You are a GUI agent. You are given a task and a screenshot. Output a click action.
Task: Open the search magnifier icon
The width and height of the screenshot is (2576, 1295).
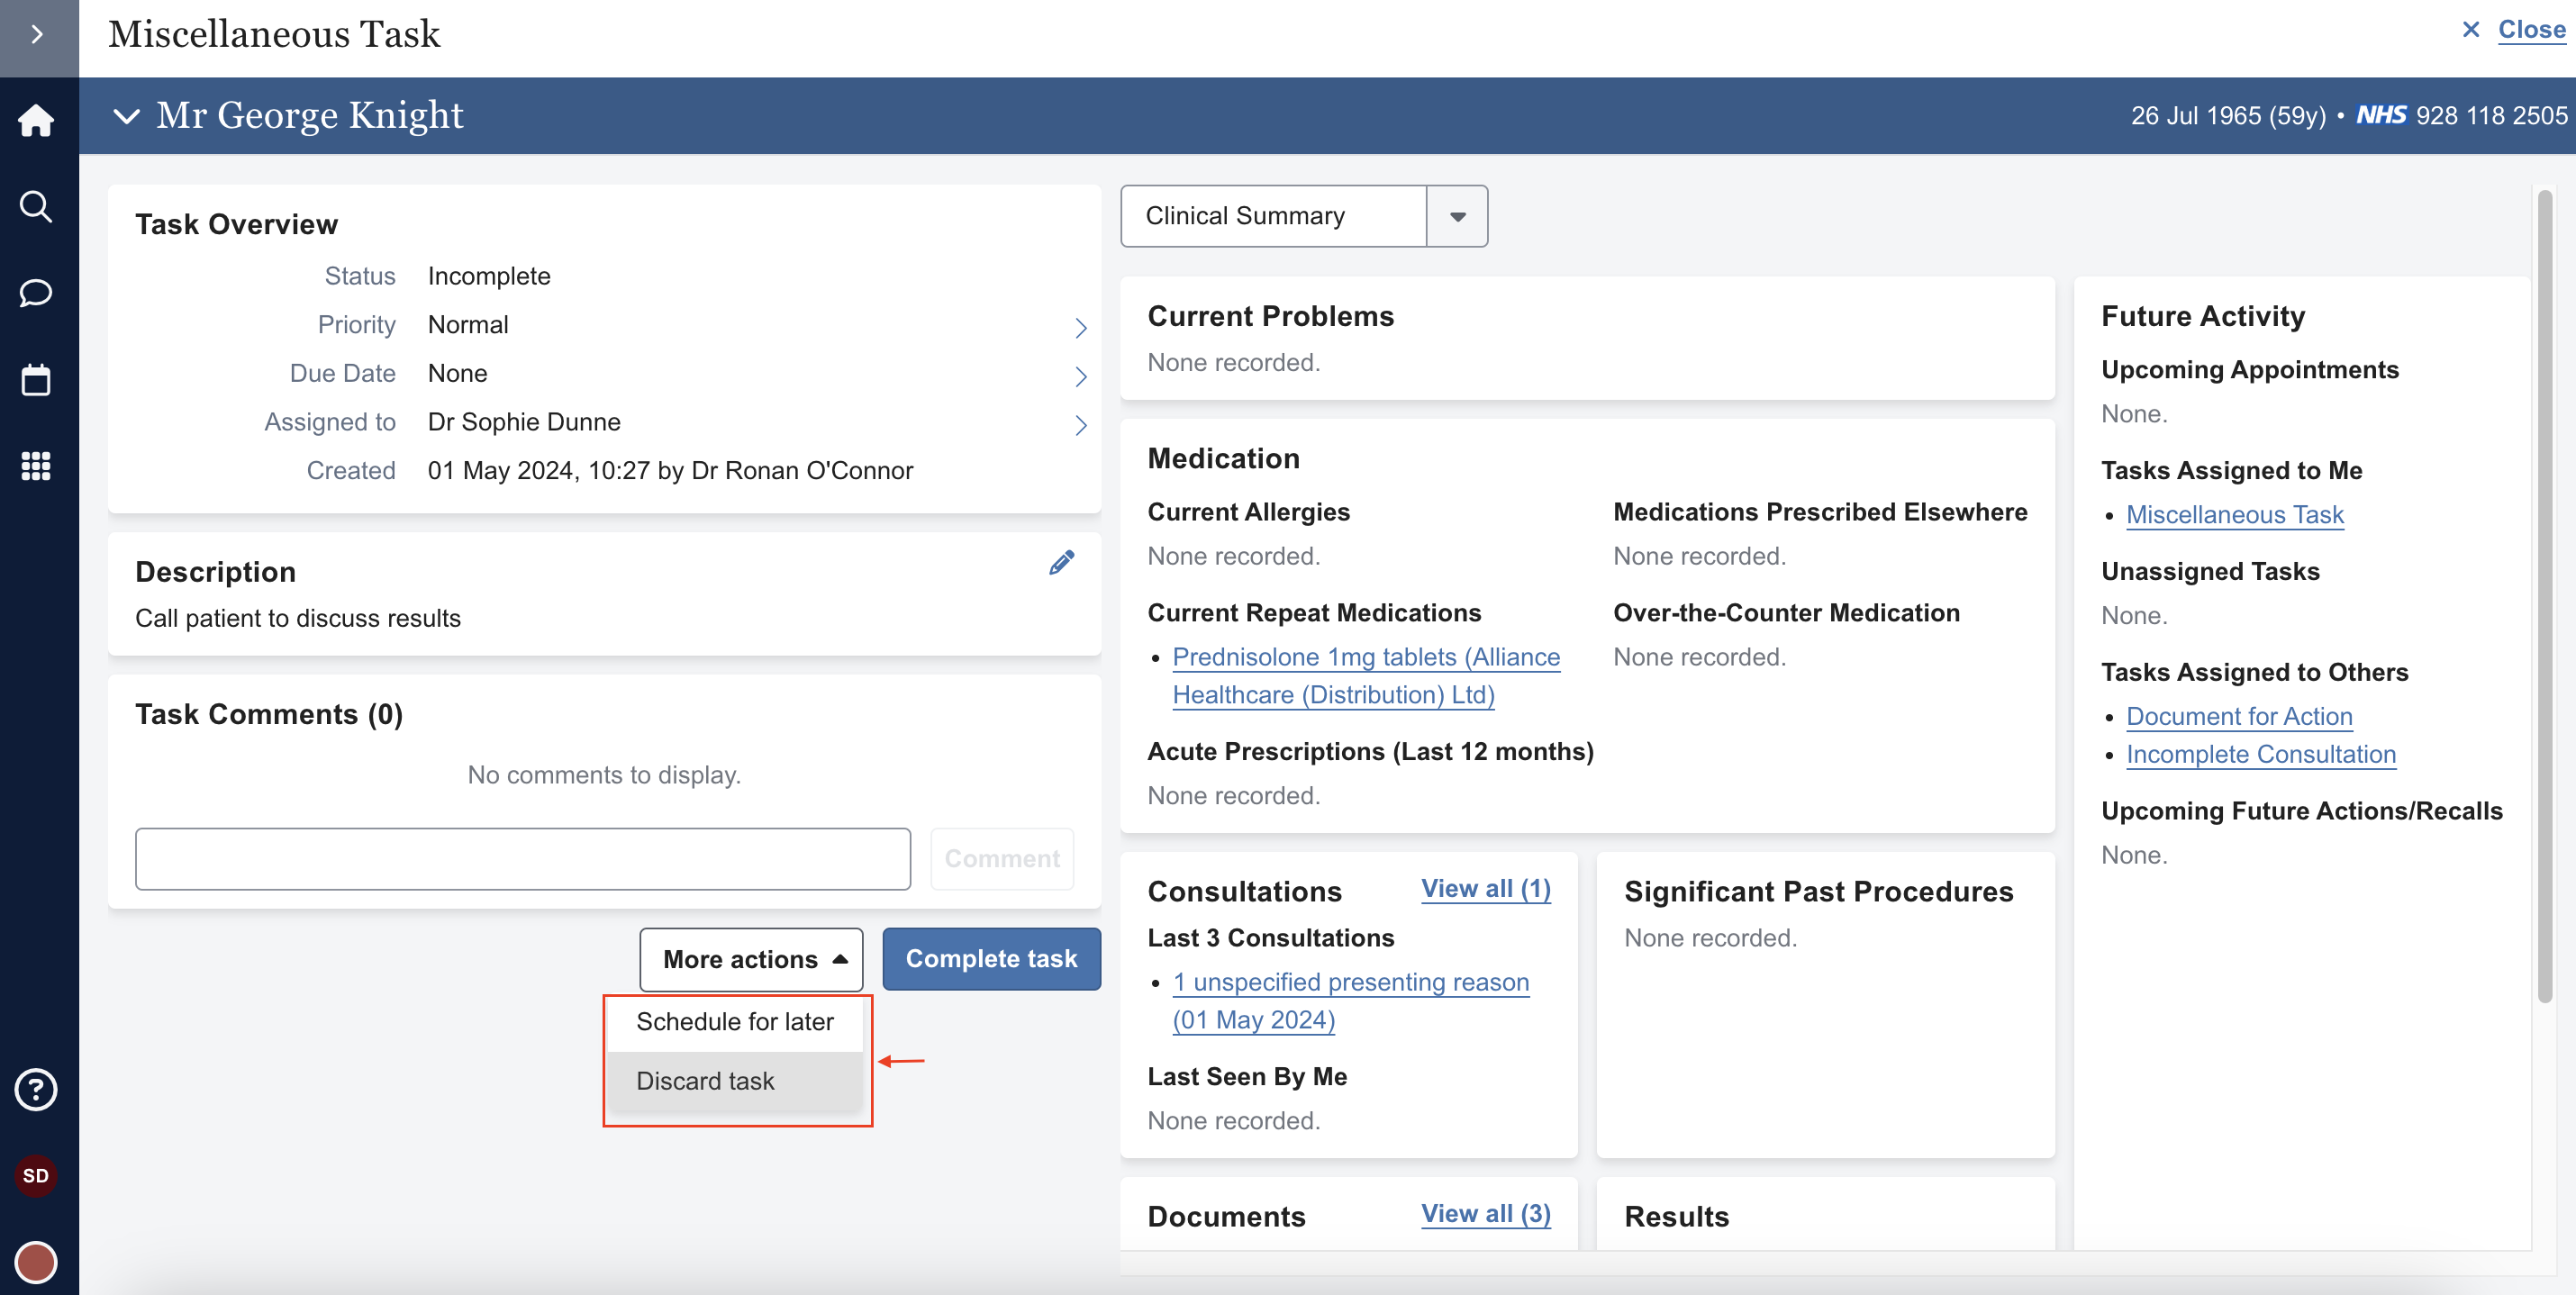click(36, 207)
